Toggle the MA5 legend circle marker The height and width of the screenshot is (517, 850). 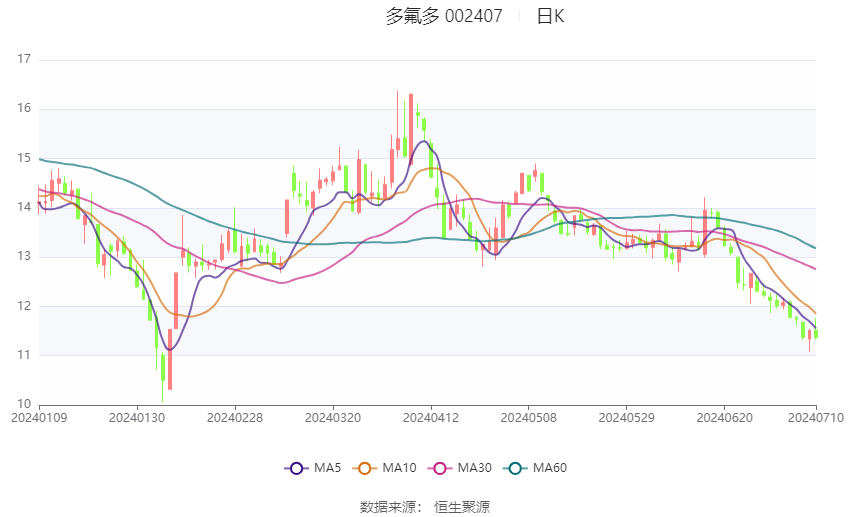pos(296,467)
